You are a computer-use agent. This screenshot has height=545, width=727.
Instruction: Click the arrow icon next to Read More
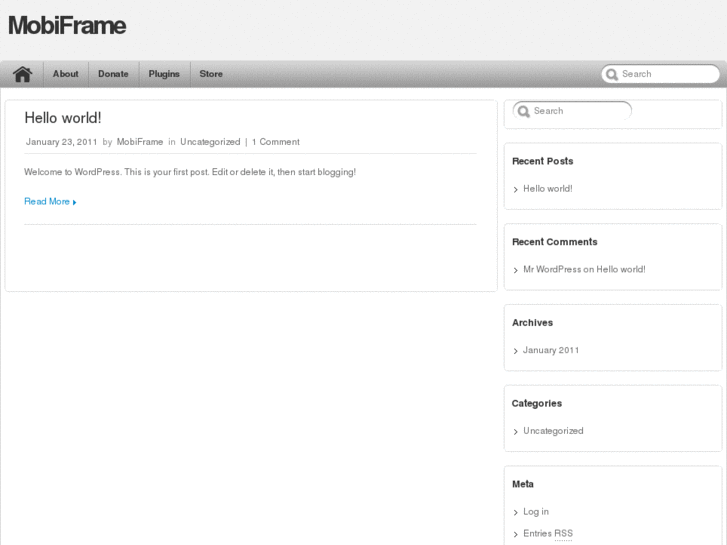74,202
